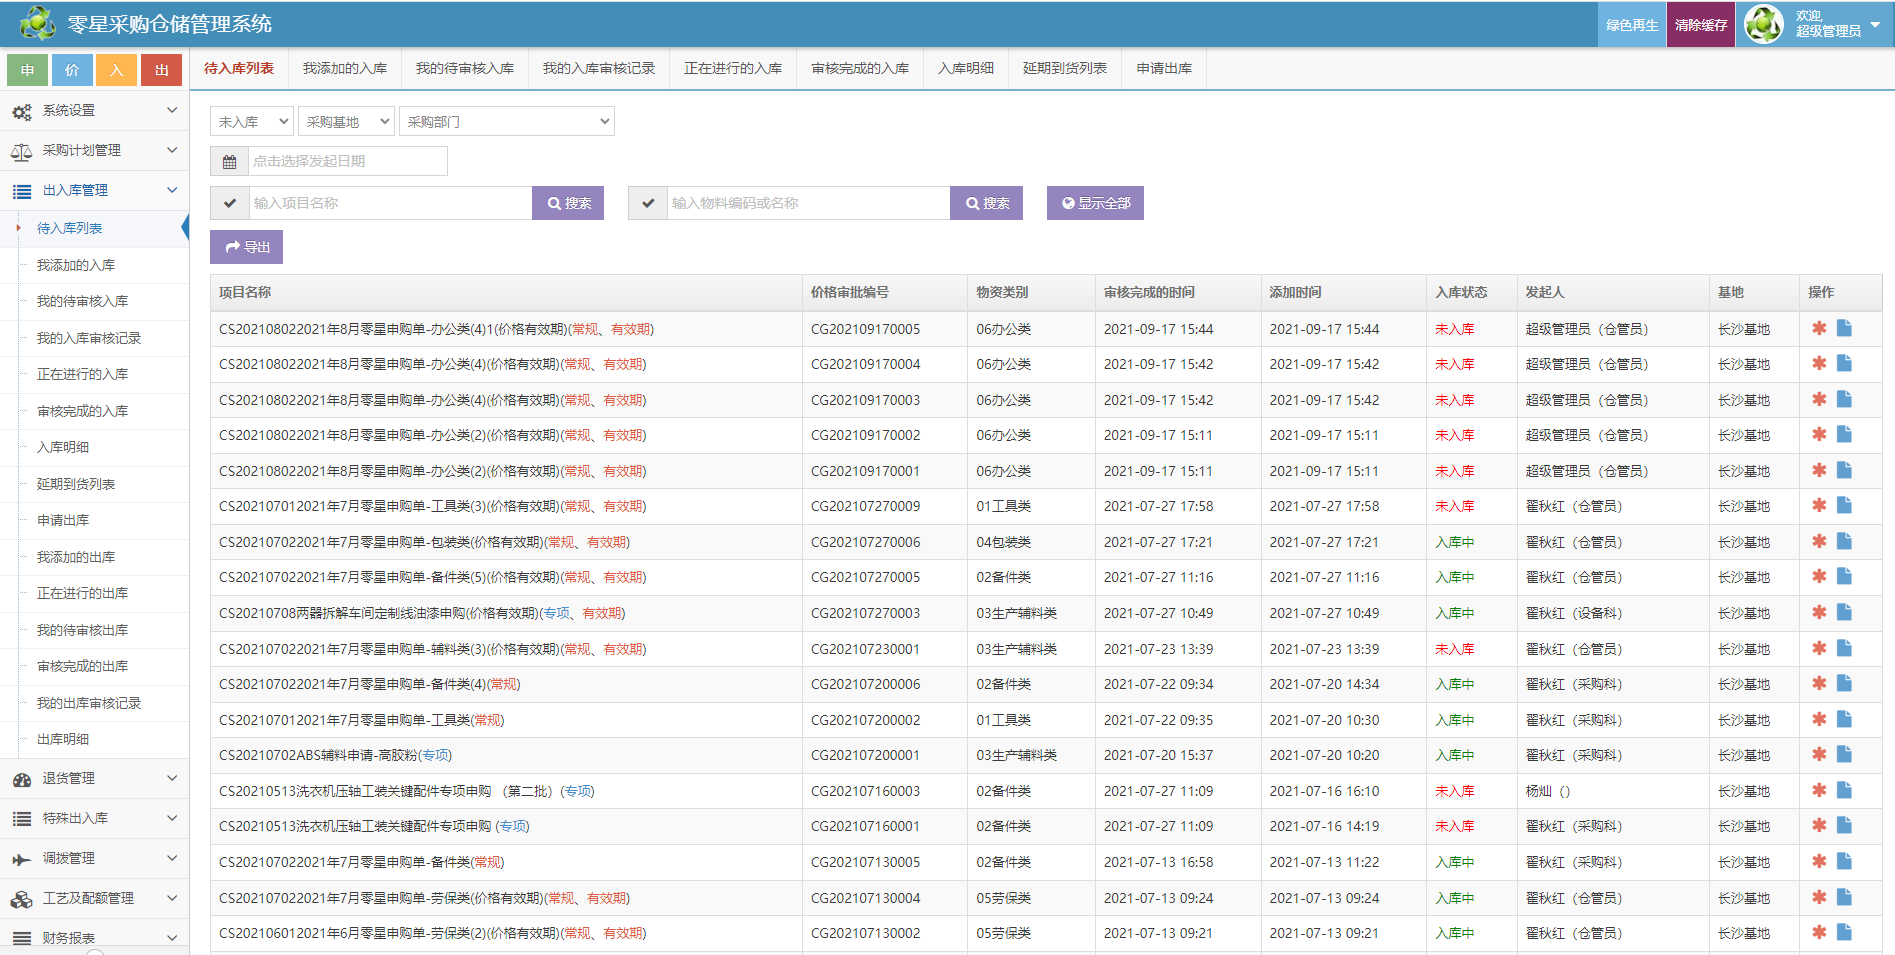Click red asterisk icon for CG202107270005 row
Image resolution: width=1895 pixels, height=955 pixels.
pos(1819,576)
